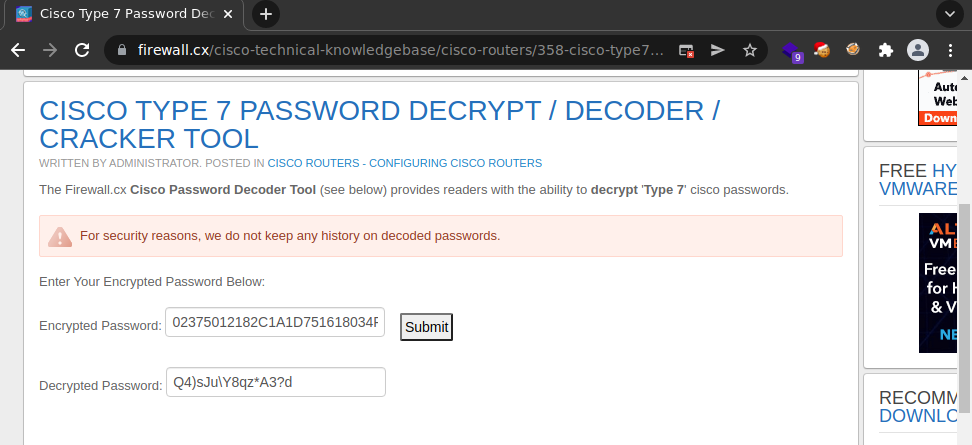Click the blocked pop-up icon in address bar
Viewport: 972px width, 445px height.
click(x=686, y=50)
